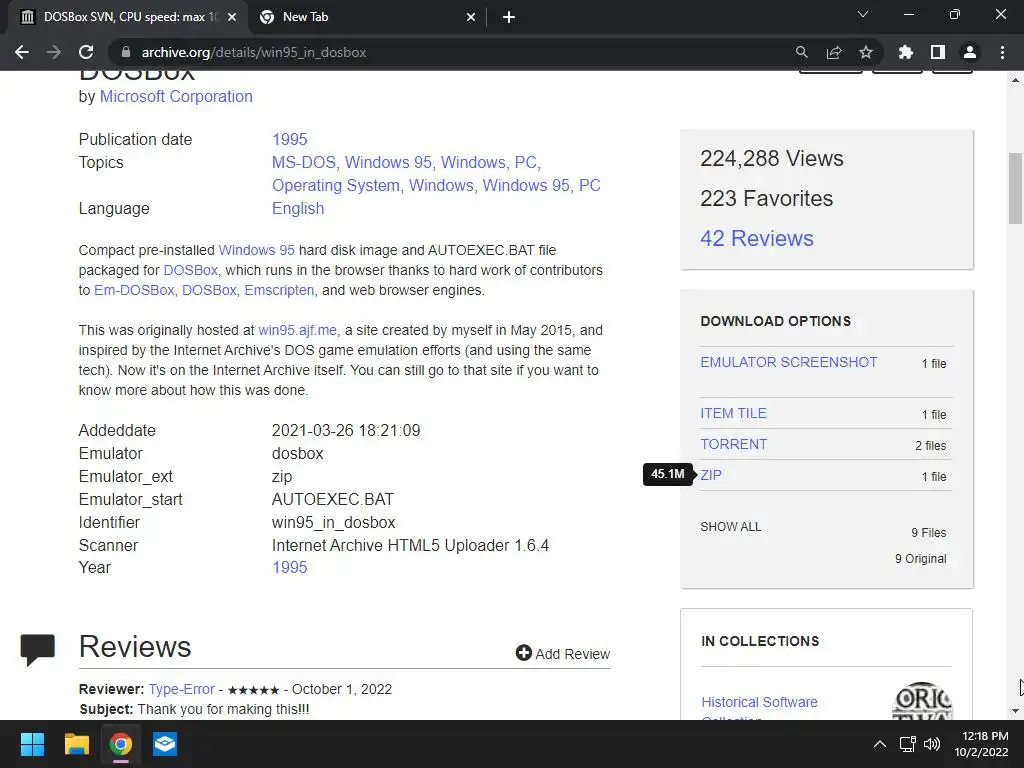Download the ZIP file option
The image size is (1024, 768).
pyautogui.click(x=711, y=475)
